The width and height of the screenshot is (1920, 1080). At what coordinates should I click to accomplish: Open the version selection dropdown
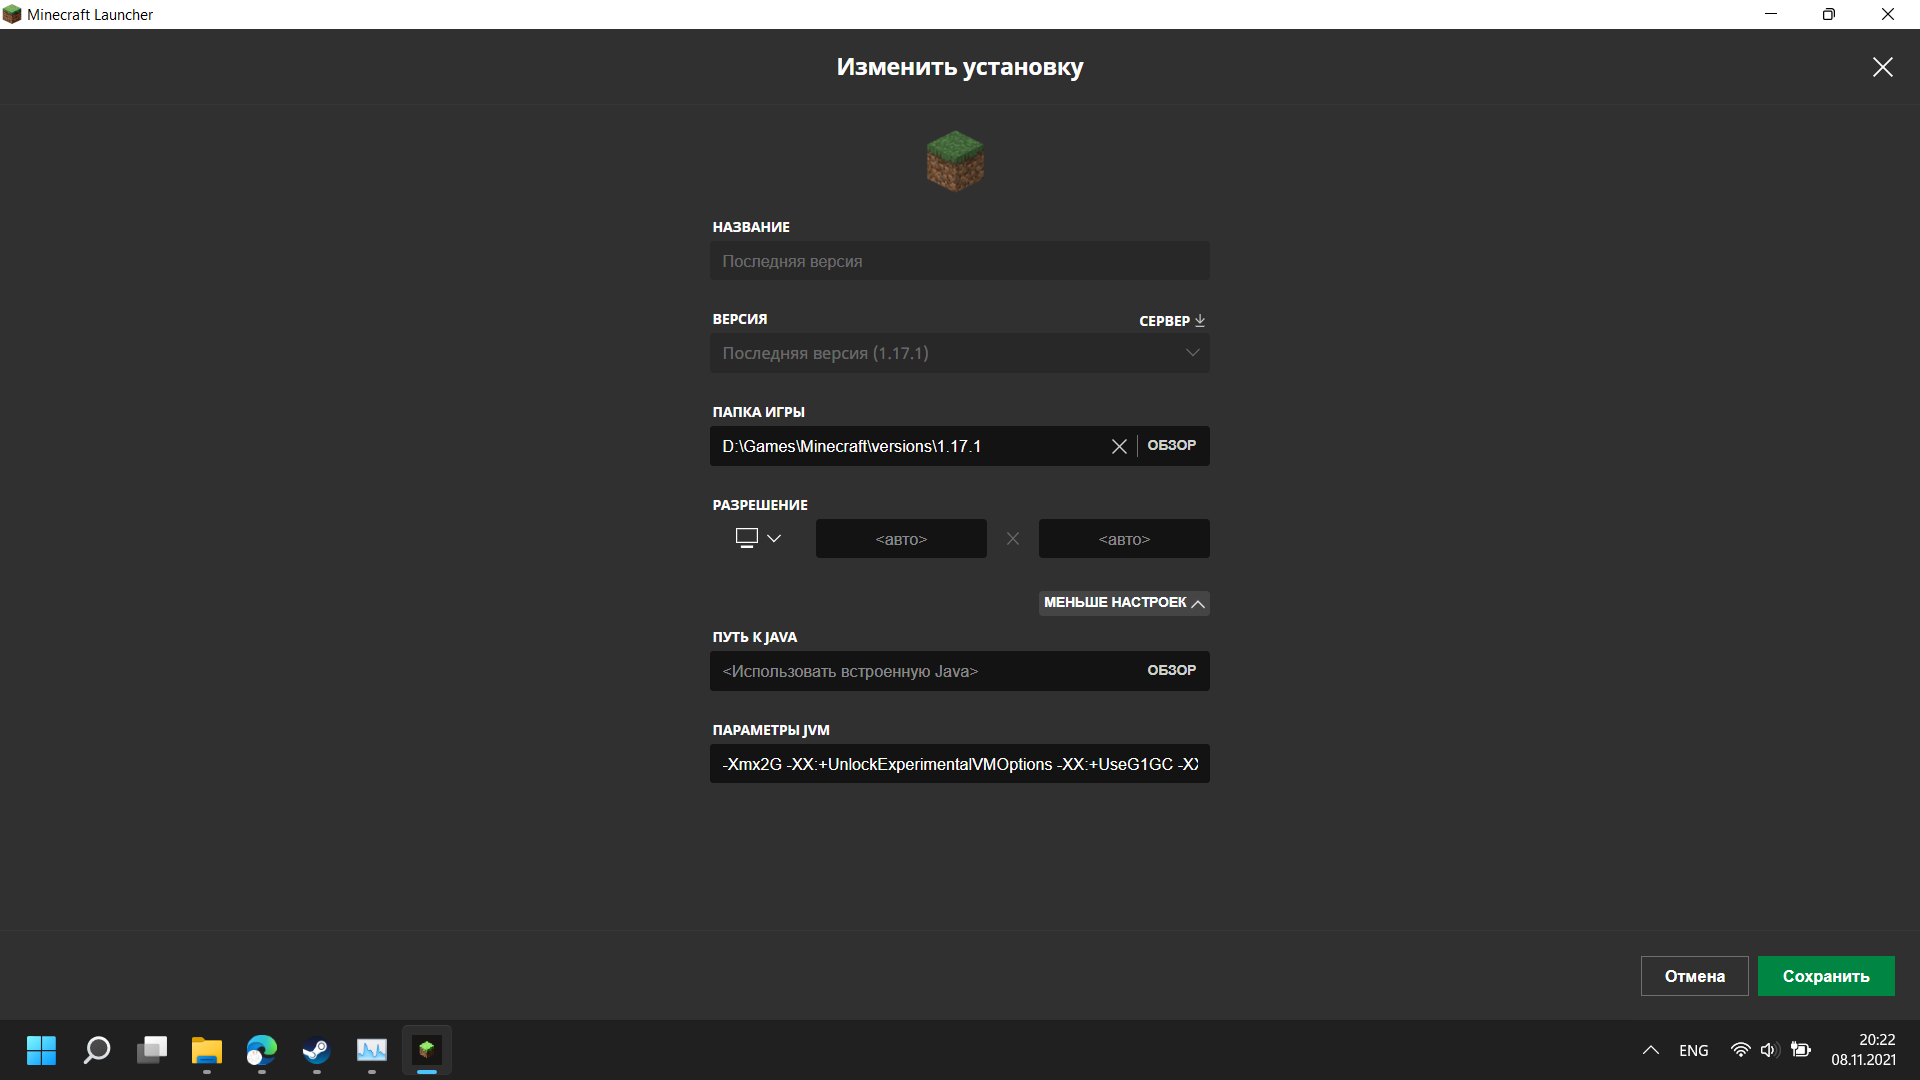(959, 353)
